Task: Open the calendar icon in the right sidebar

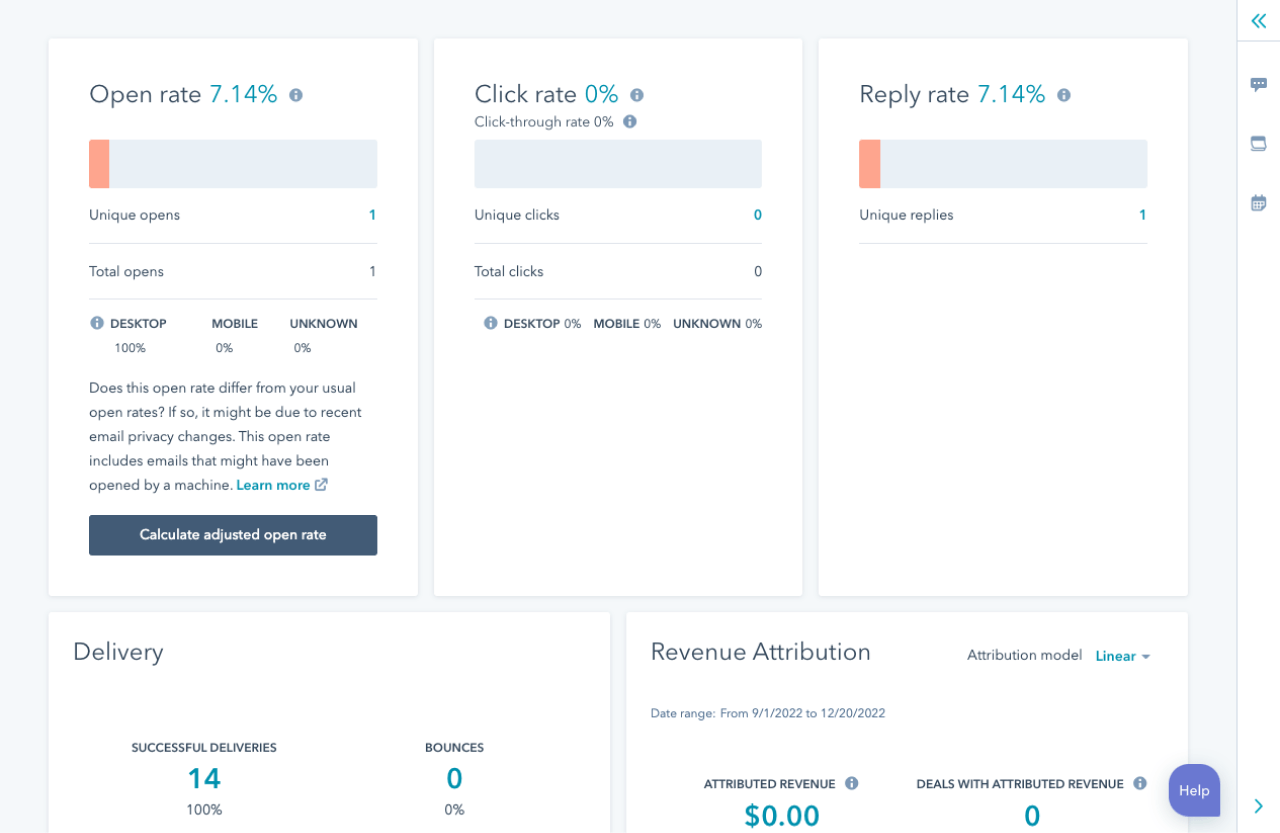Action: pos(1258,203)
